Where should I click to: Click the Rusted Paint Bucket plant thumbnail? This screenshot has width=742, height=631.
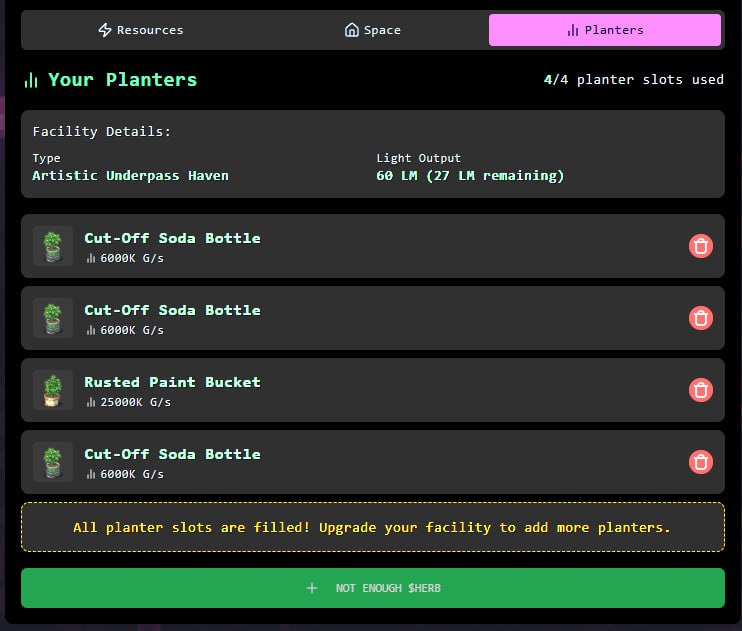click(52, 390)
